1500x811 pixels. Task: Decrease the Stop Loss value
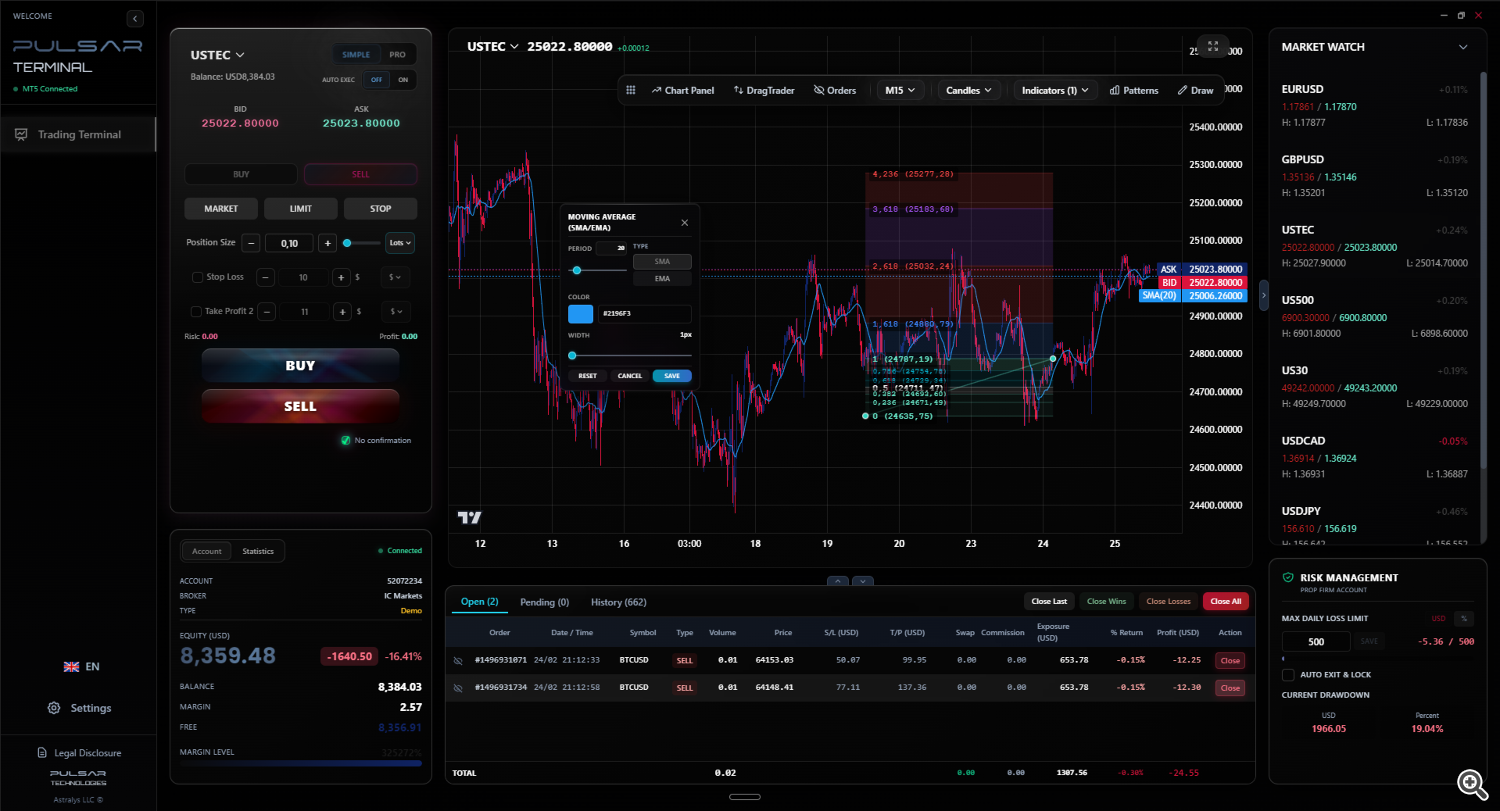[x=266, y=277]
